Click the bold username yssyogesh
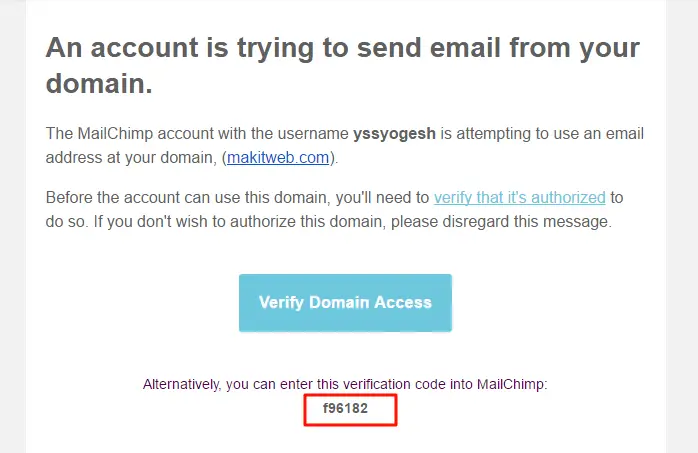This screenshot has width=698, height=453. (x=394, y=133)
